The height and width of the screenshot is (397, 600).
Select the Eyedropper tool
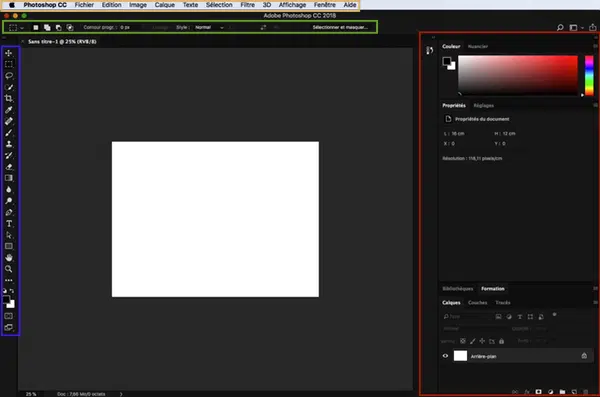[8, 110]
